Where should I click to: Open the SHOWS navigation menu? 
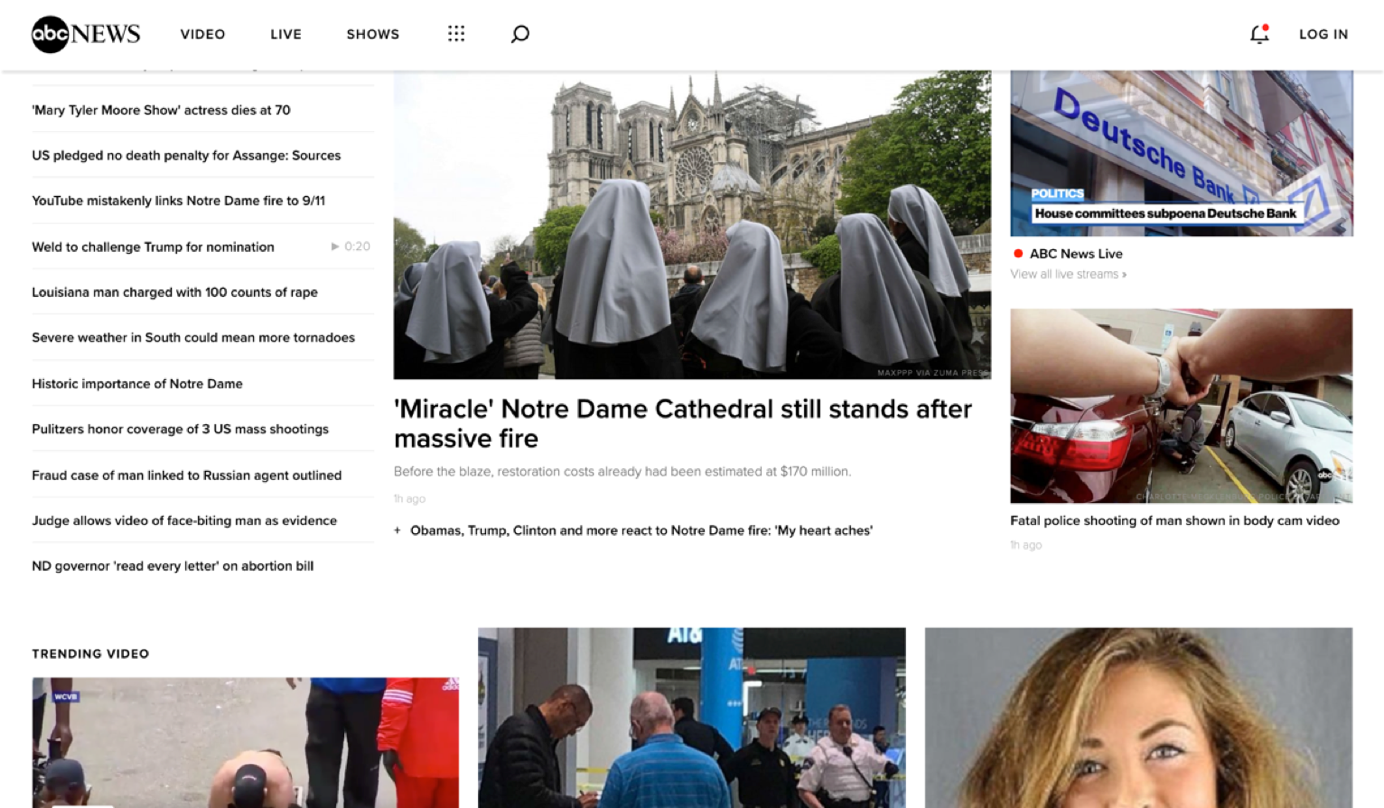coord(373,34)
